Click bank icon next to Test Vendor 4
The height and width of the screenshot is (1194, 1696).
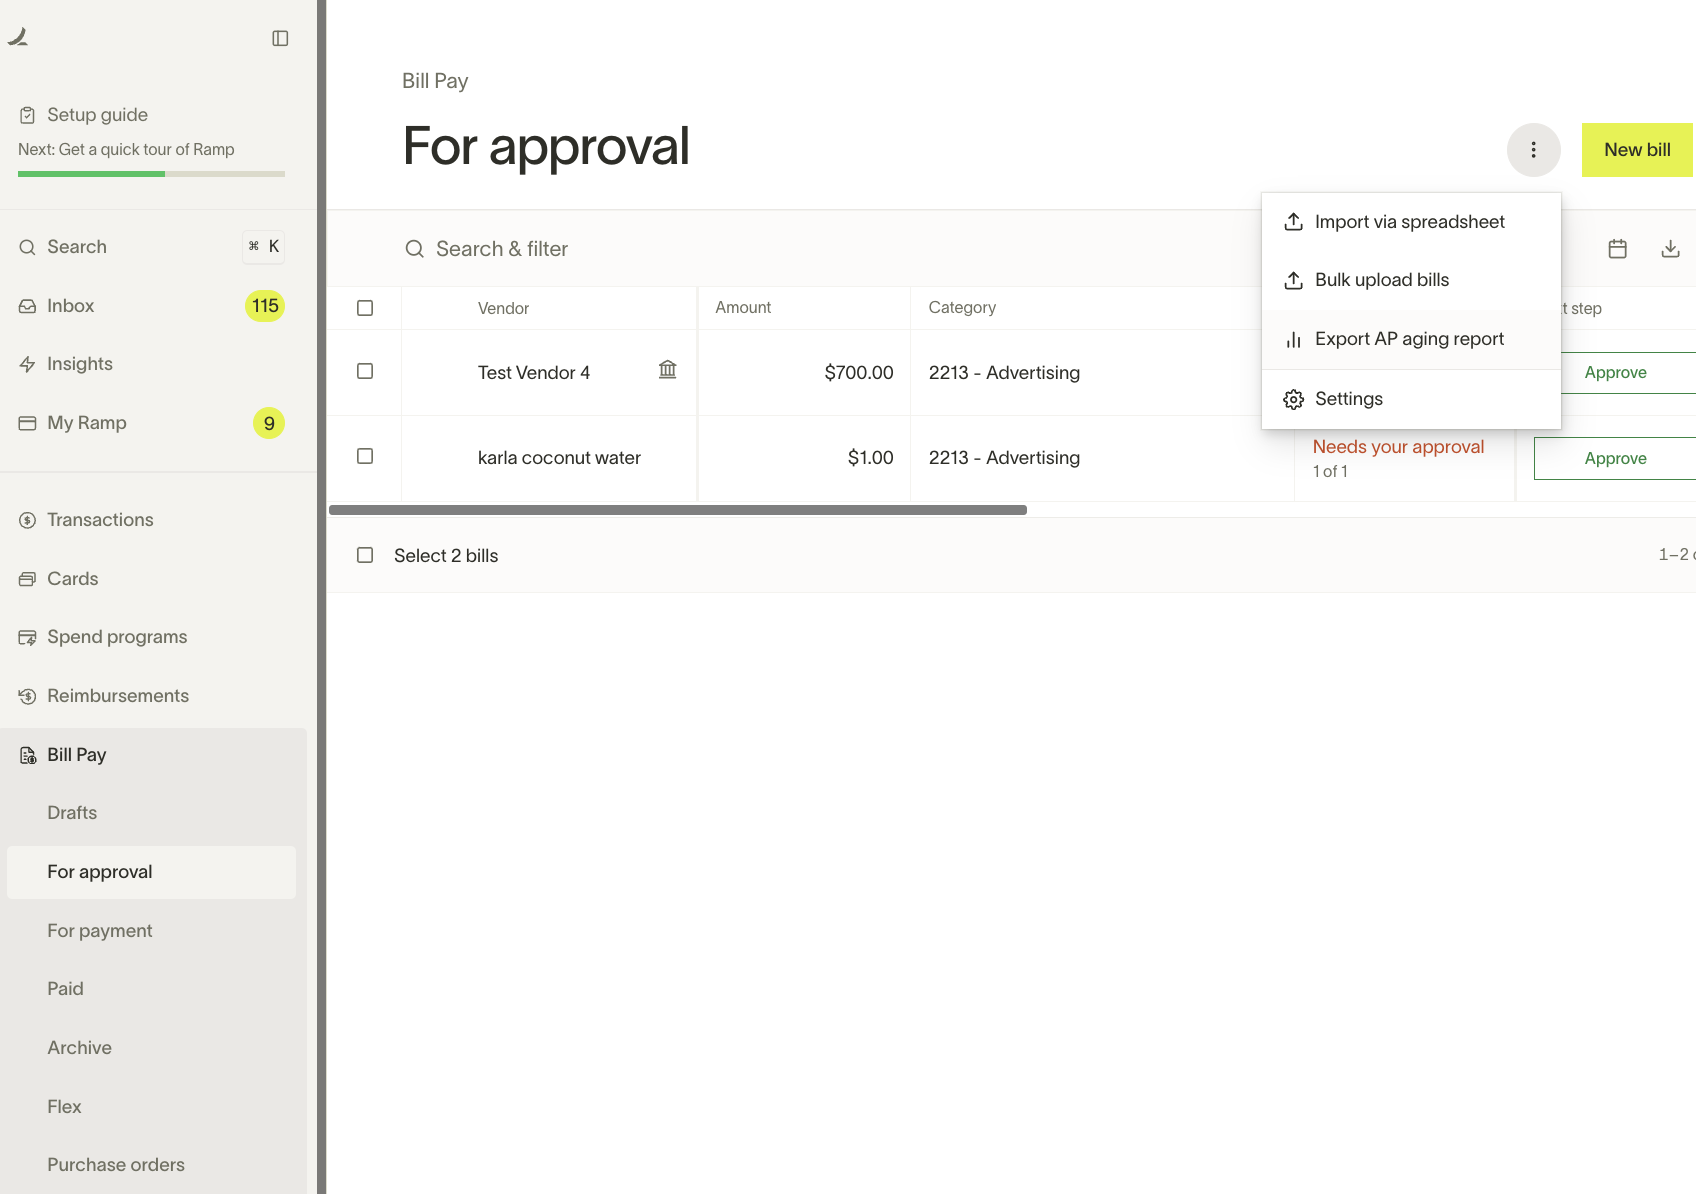pos(667,370)
